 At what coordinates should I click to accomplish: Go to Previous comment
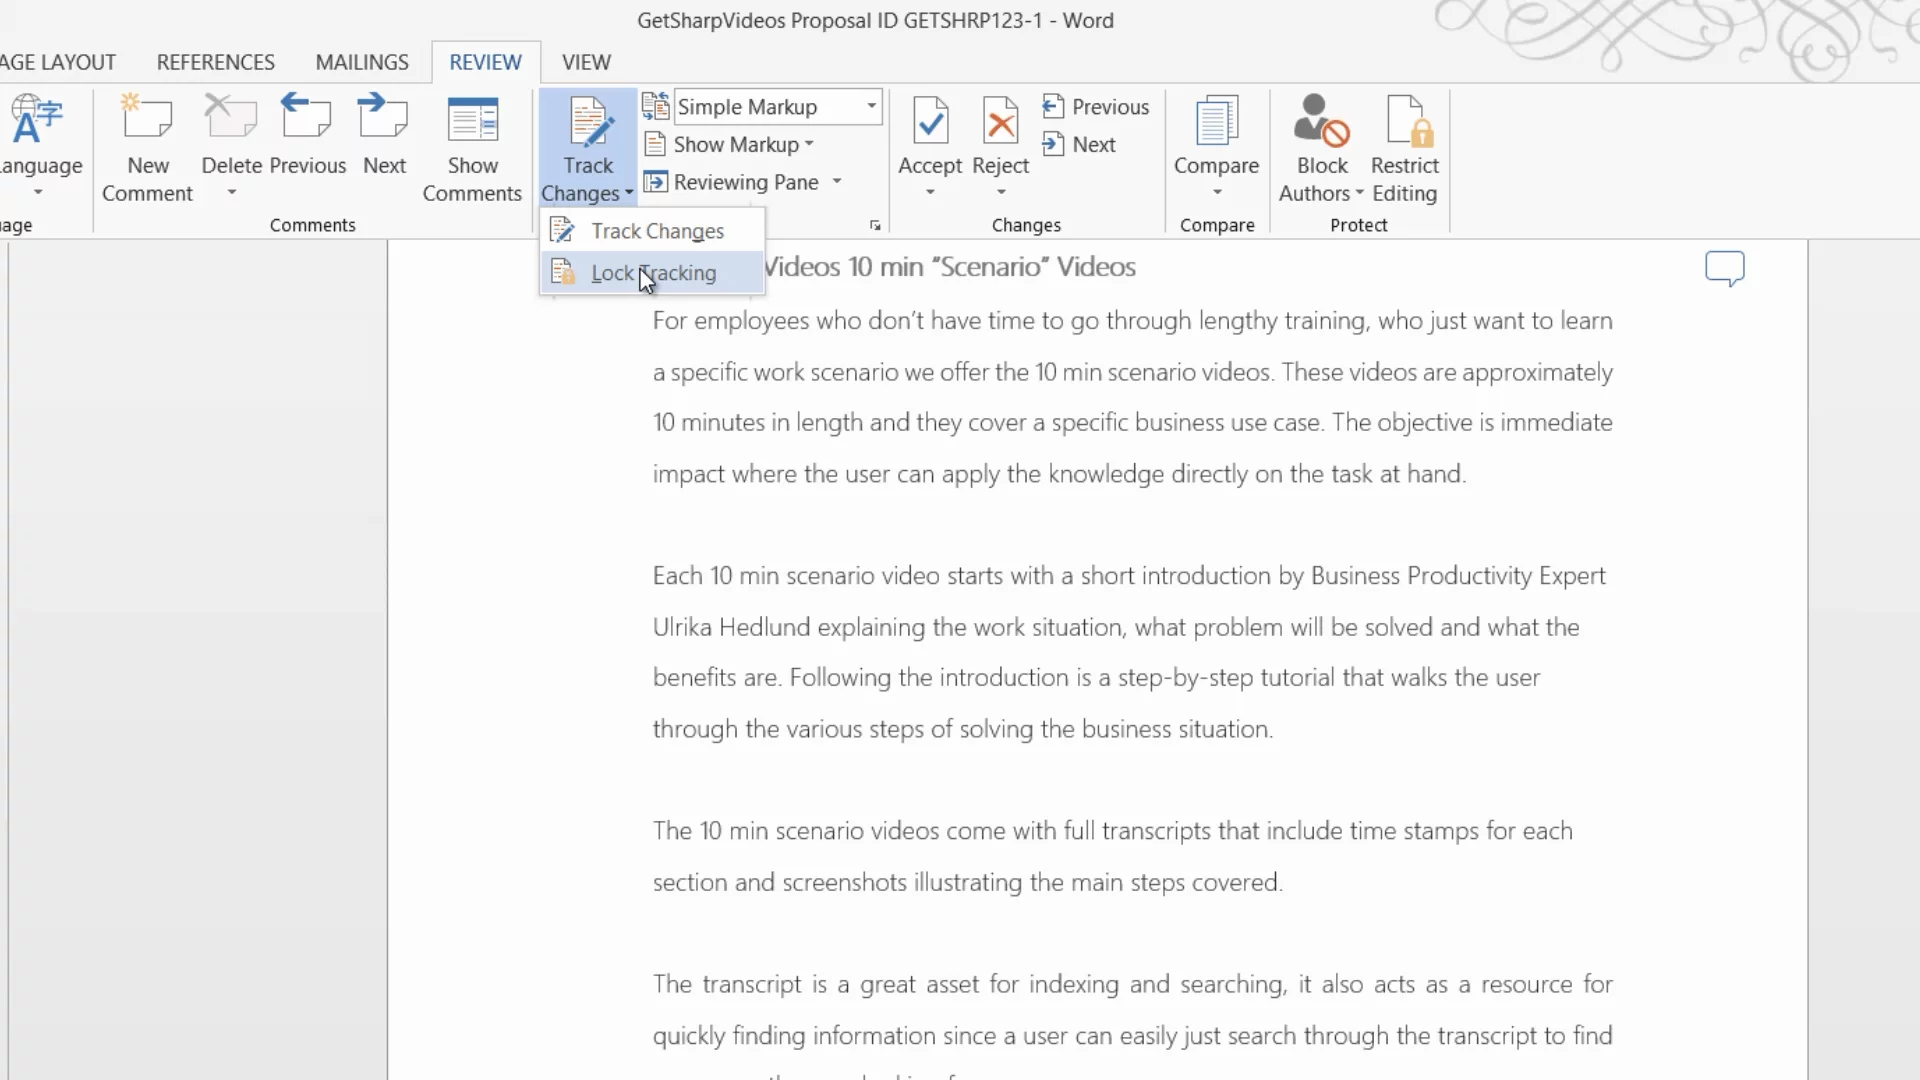[x=307, y=120]
